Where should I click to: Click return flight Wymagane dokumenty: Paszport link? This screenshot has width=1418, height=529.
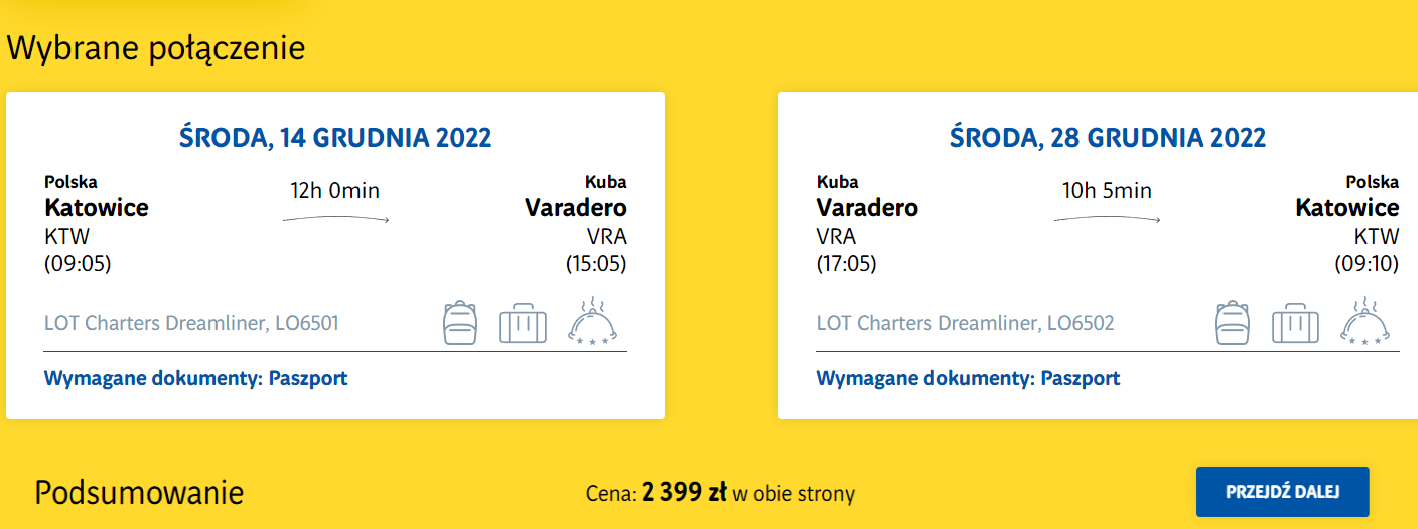968,379
